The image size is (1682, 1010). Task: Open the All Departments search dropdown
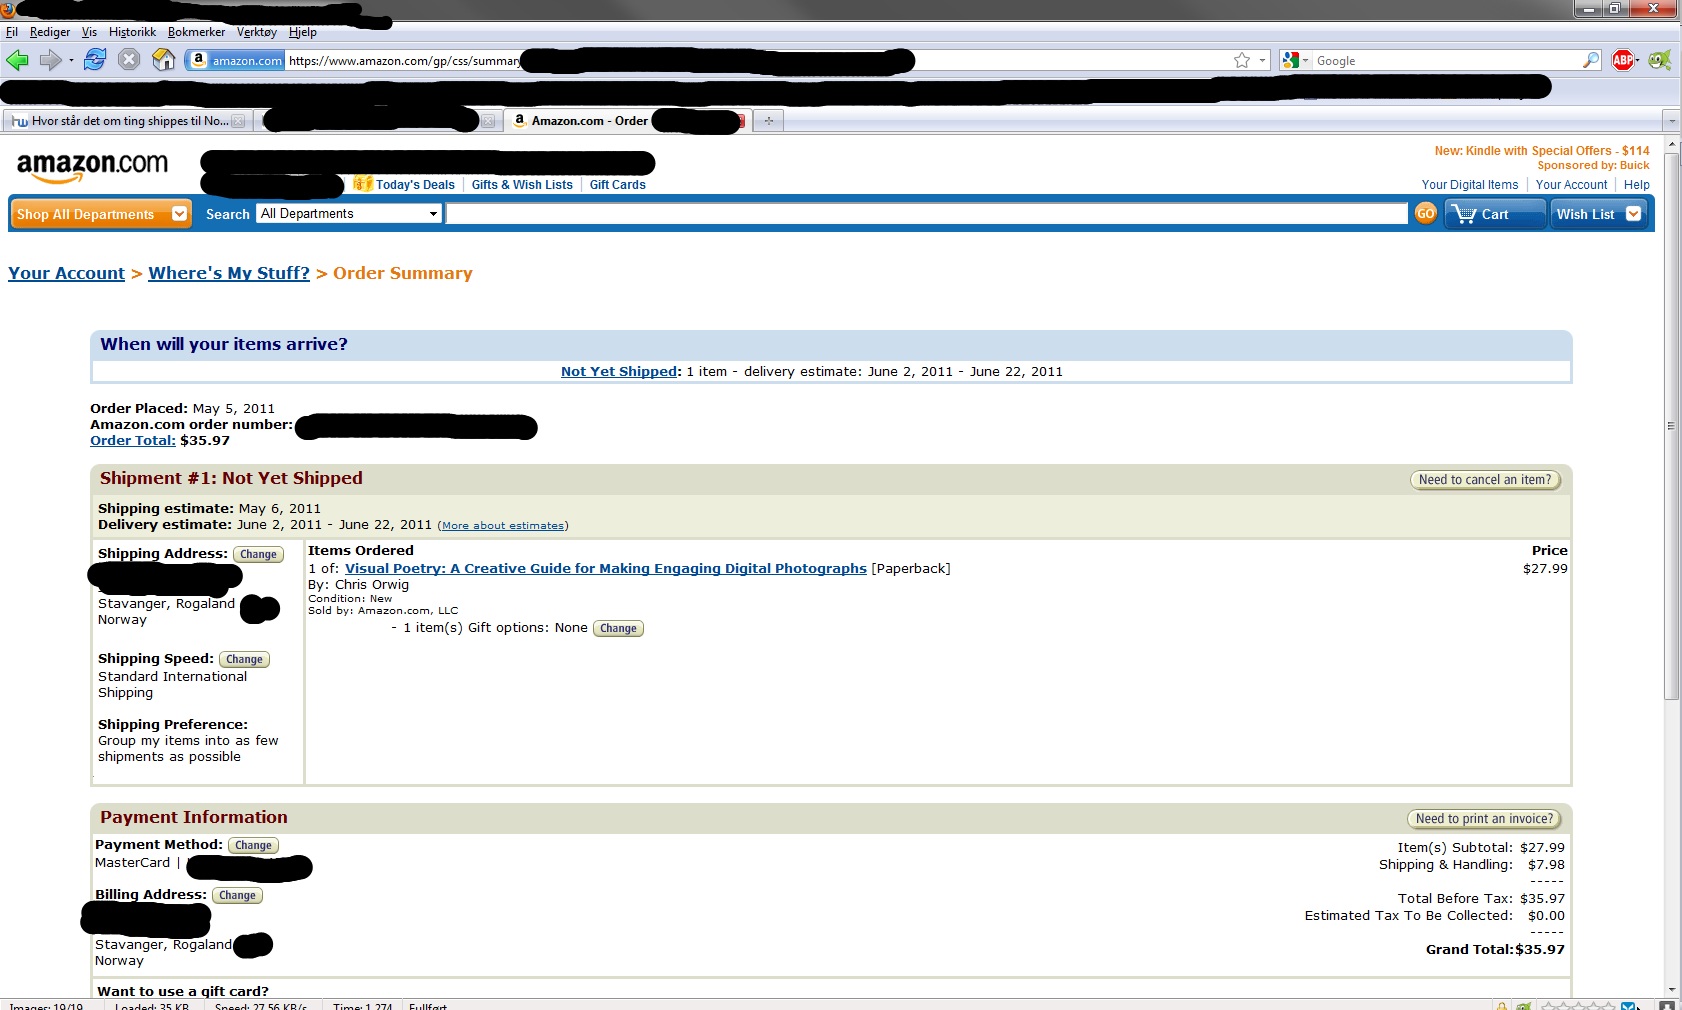349,214
